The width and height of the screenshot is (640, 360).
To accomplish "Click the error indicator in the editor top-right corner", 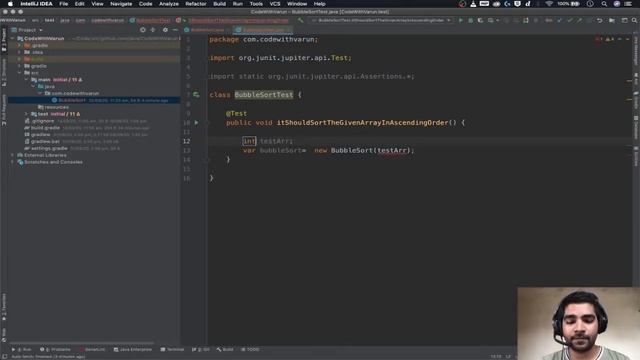I will [598, 39].
